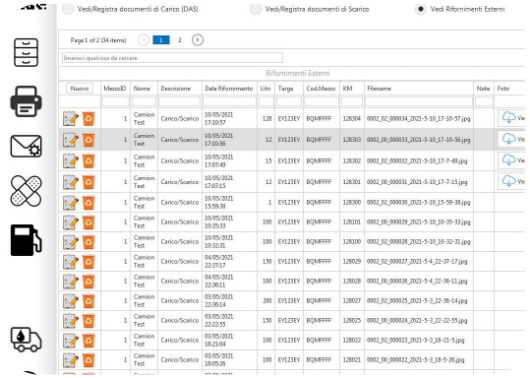This screenshot has height=378, width=530.
Task: Delete the row with KM 128300
Action: click(x=89, y=203)
